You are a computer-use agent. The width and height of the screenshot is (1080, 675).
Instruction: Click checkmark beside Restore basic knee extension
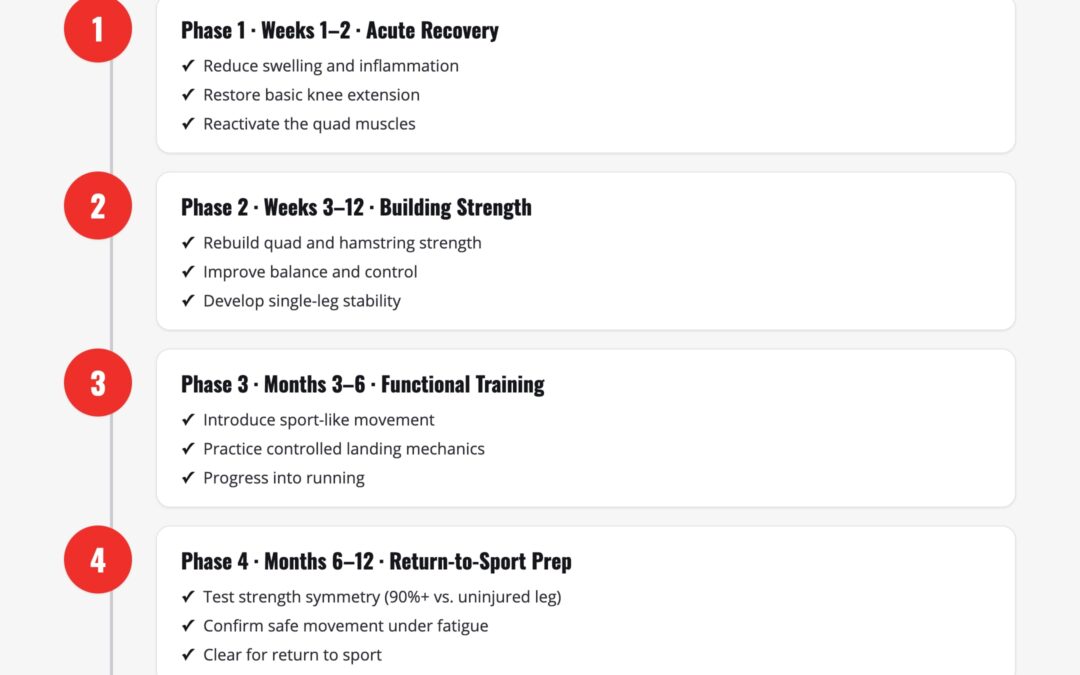[188, 95]
